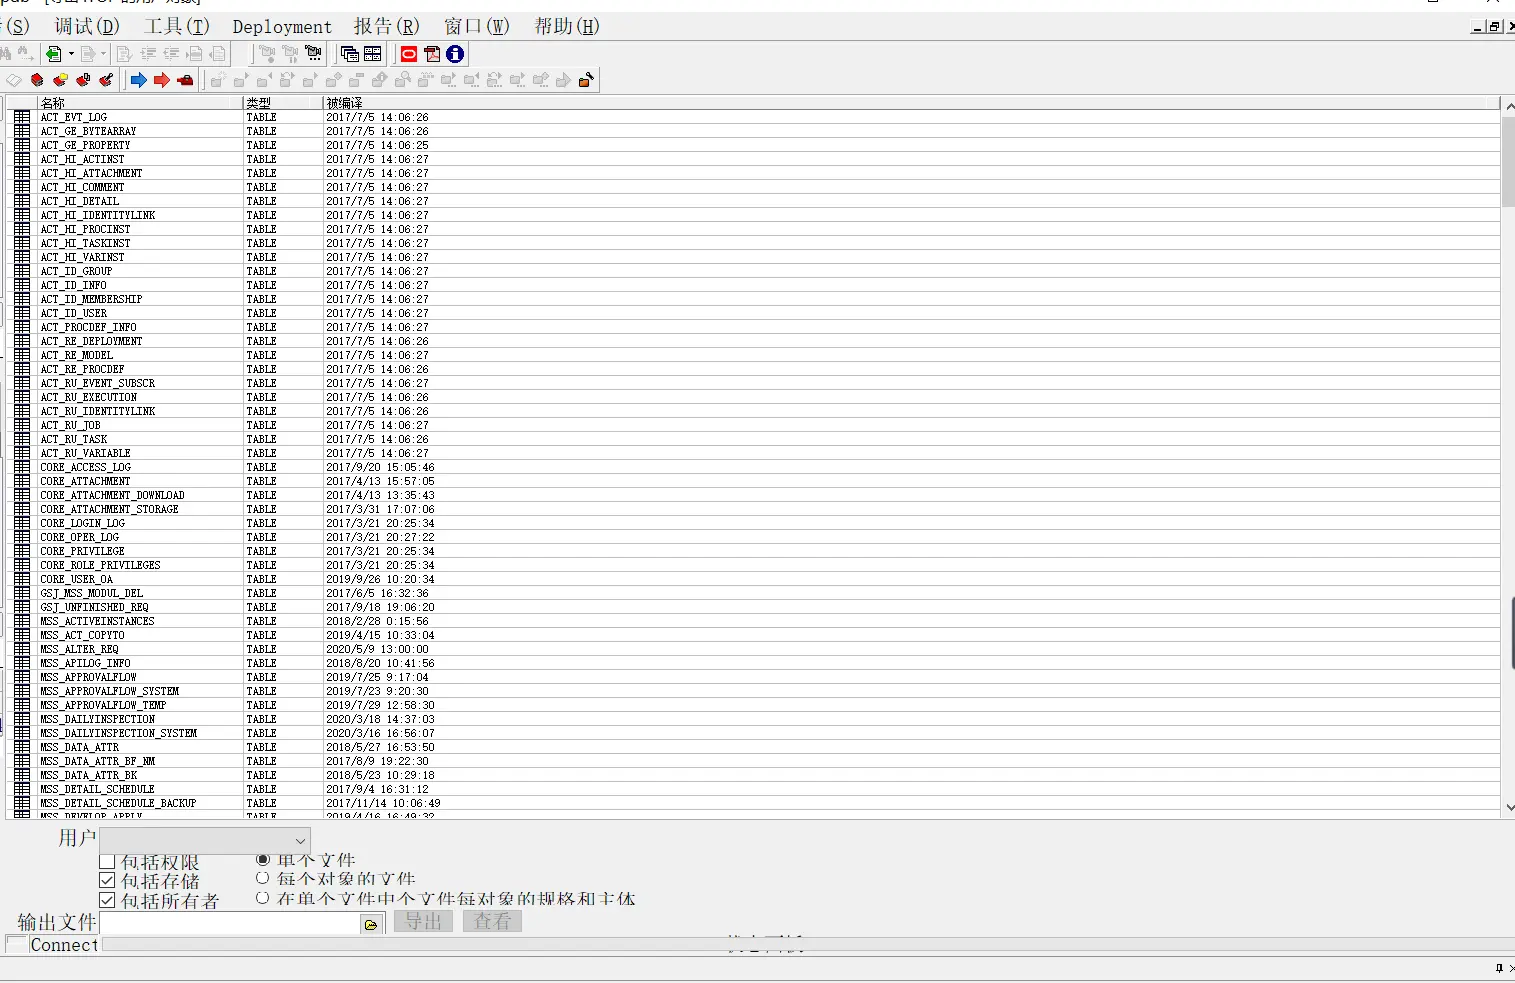
Task: Open the 调试(D) menu
Action: [x=87, y=27]
